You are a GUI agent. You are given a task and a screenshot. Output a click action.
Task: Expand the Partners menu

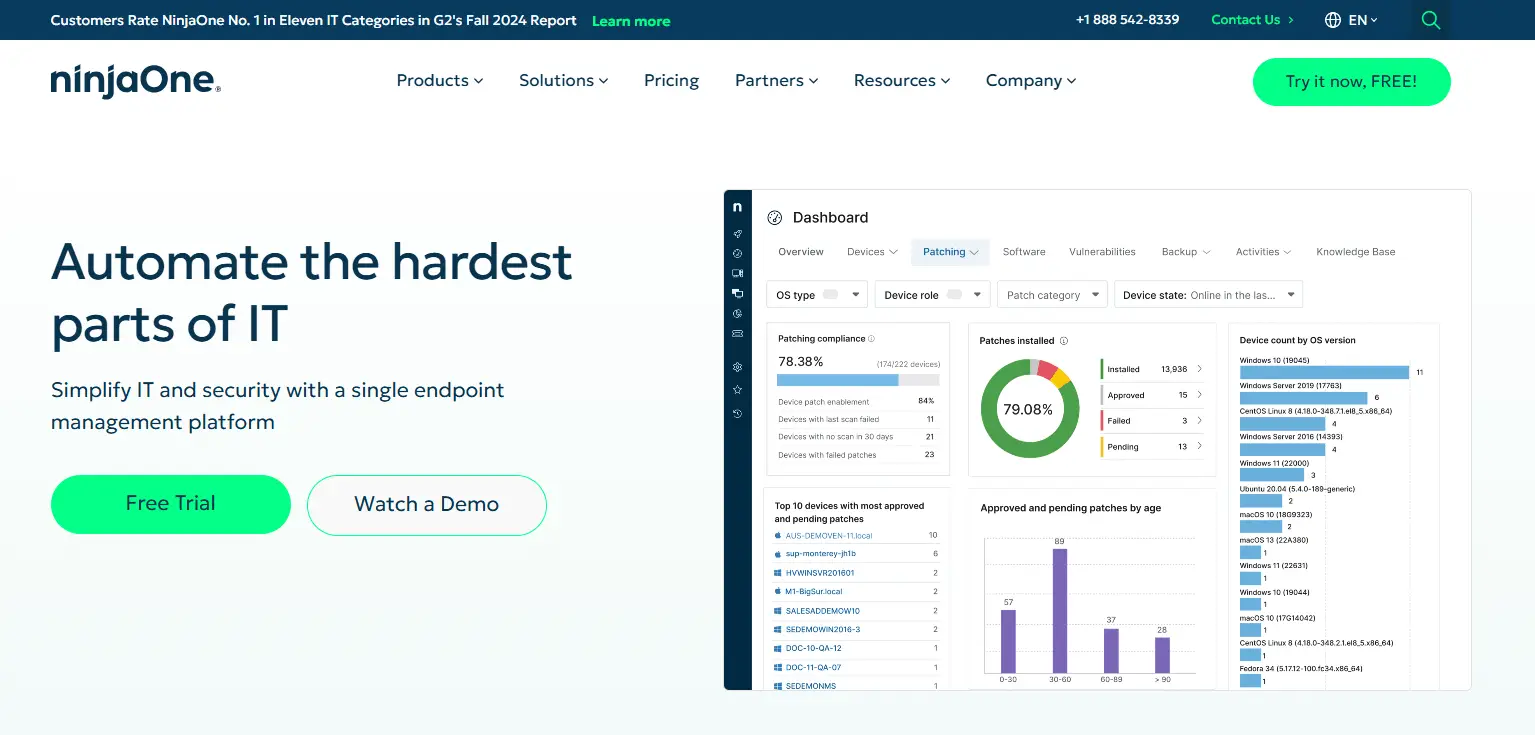pos(777,81)
